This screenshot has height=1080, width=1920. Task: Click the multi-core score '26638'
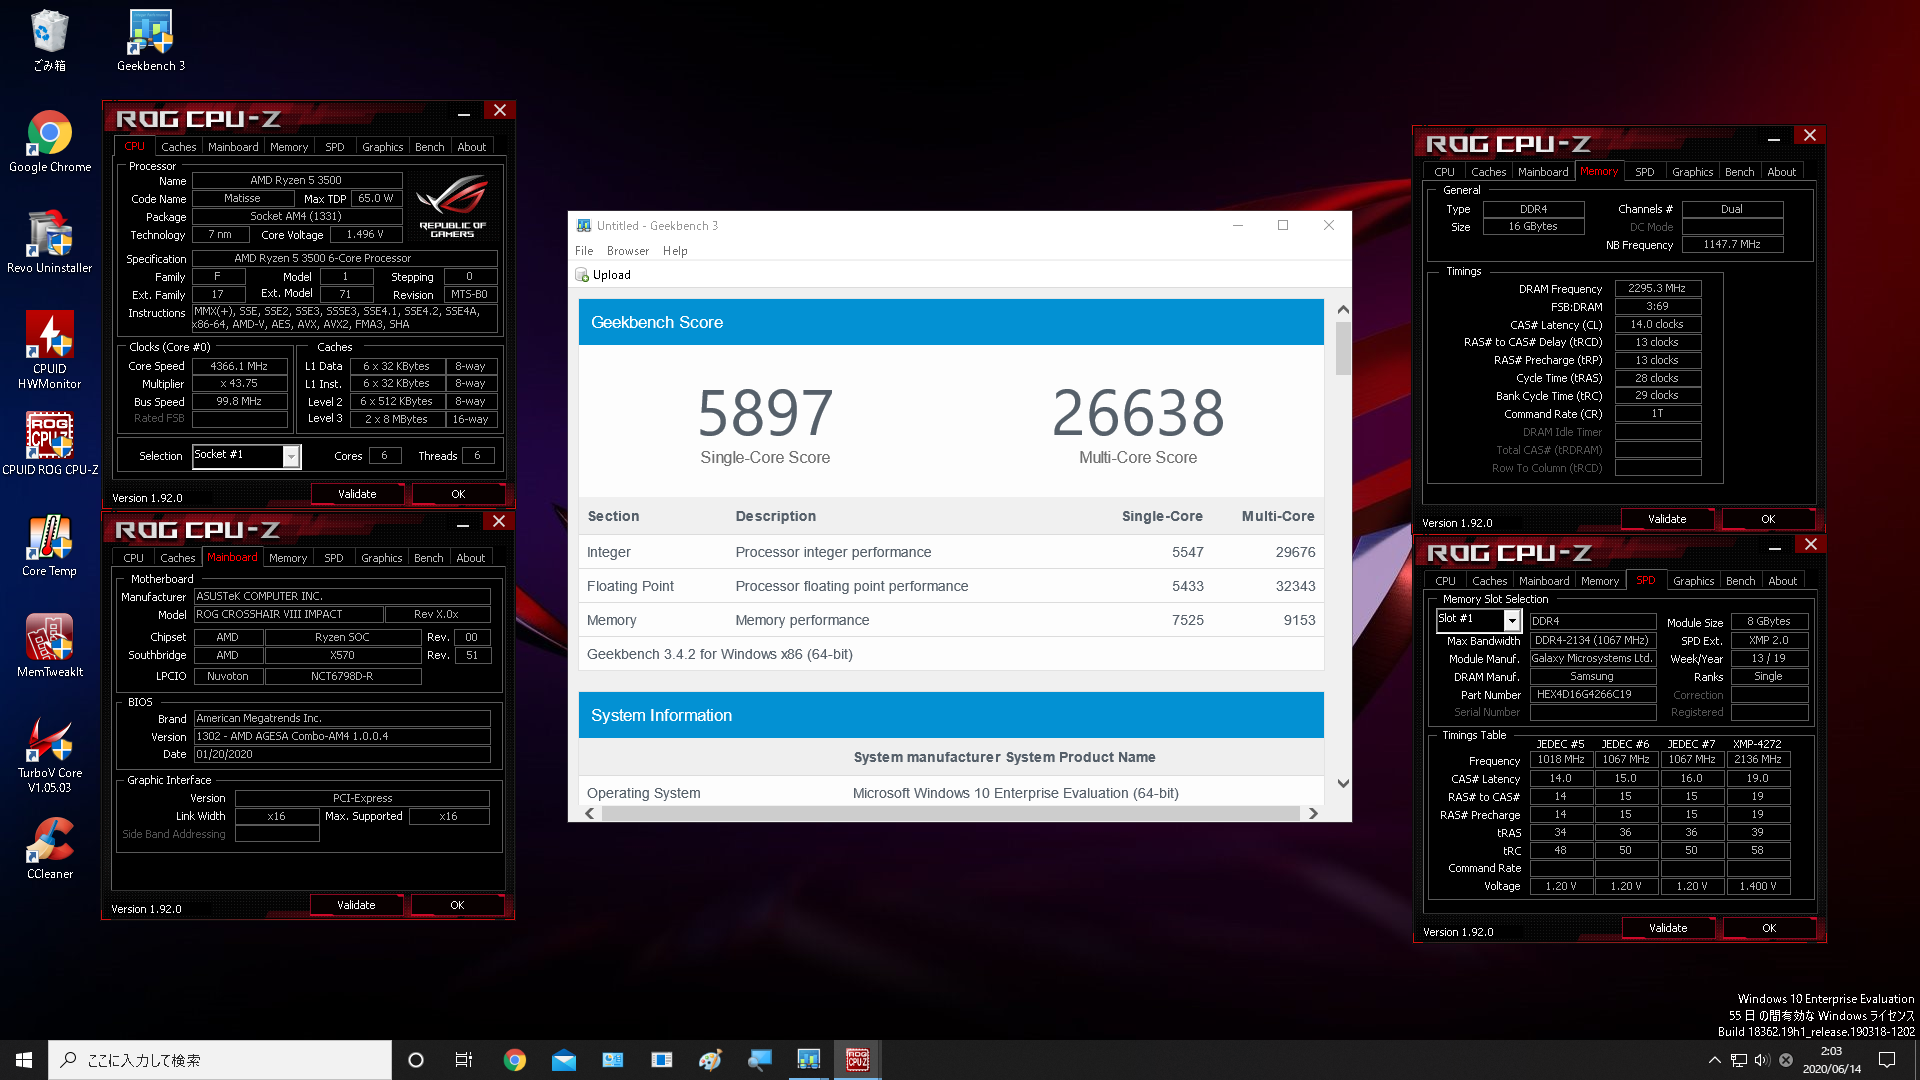coord(1138,413)
